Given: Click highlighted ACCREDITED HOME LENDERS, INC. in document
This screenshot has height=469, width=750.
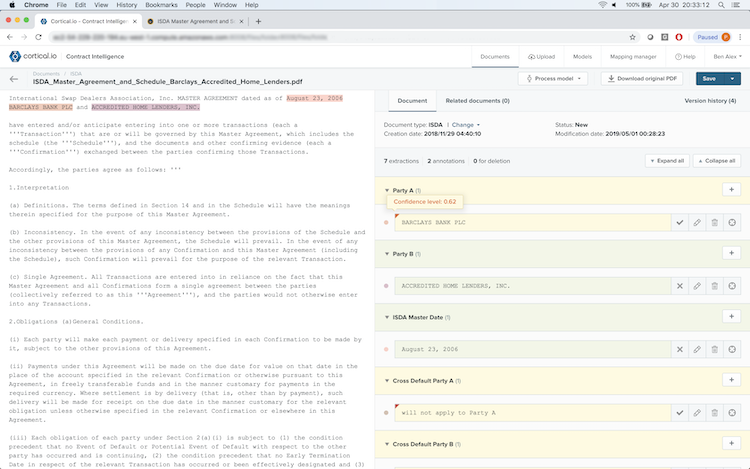Looking at the screenshot, I should point(145,107).
